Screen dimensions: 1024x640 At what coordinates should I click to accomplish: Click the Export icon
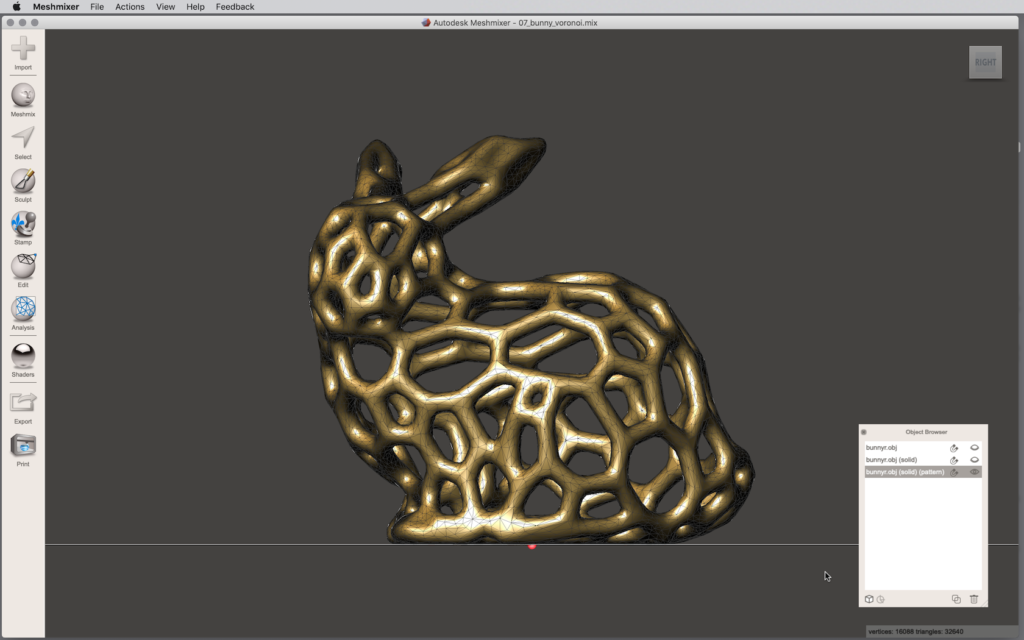23,403
